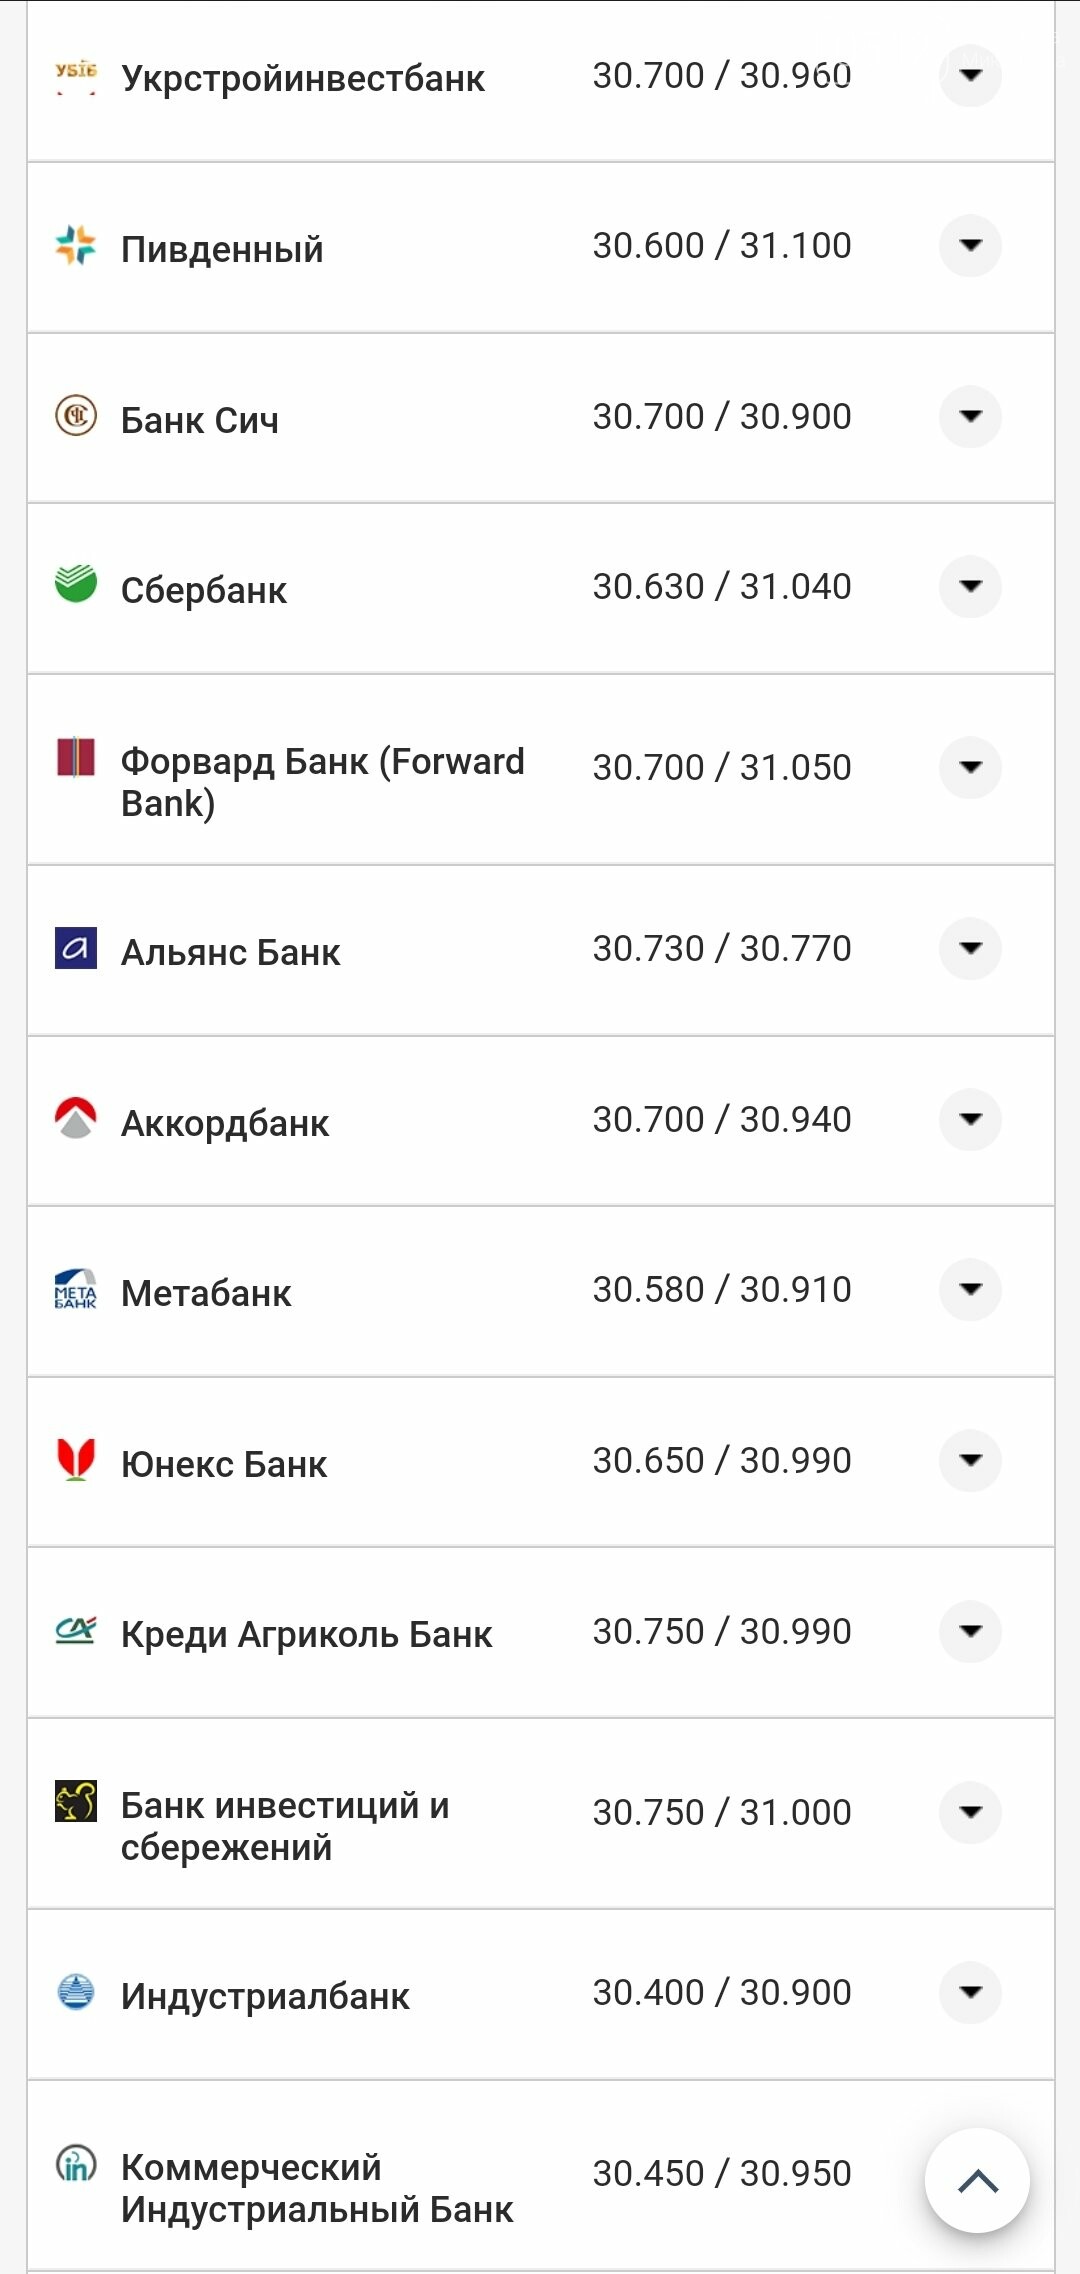
Task: Expand the Альянс Банк row arrow
Action: pyautogui.click(x=970, y=948)
